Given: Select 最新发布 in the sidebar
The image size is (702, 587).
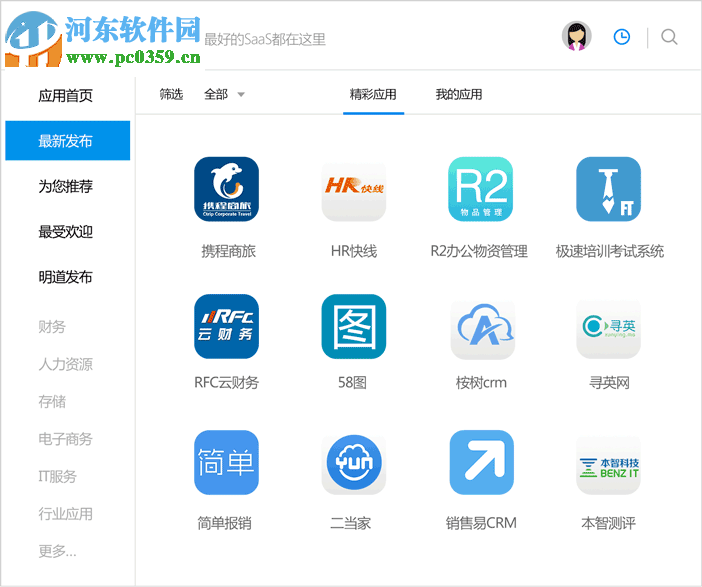Looking at the screenshot, I should tap(68, 141).
